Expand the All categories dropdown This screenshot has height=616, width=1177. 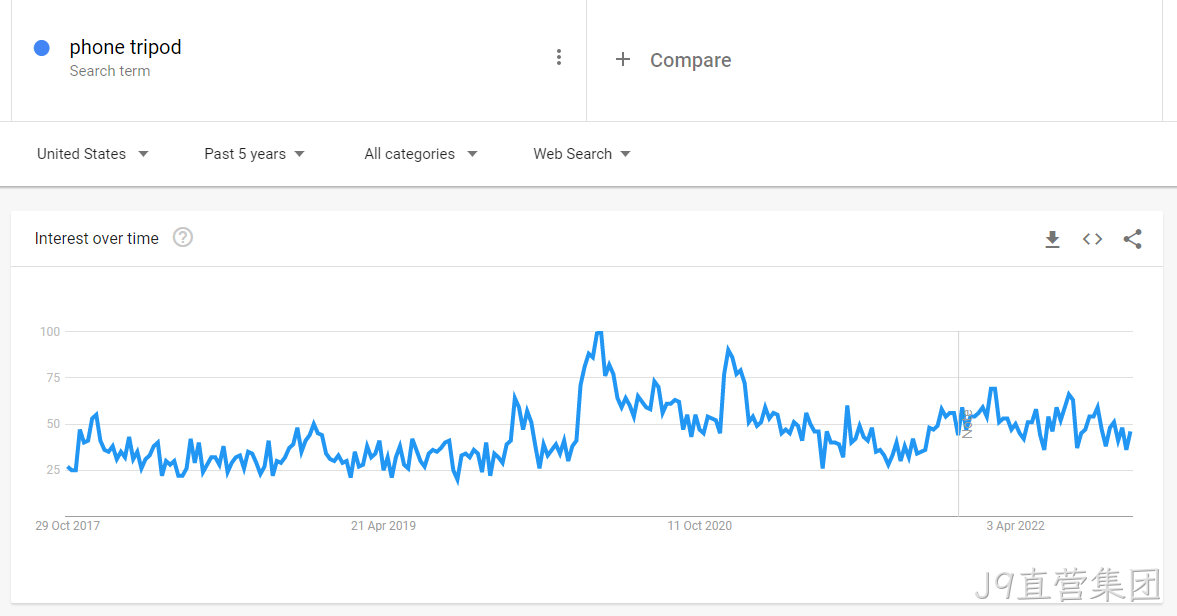pos(420,154)
